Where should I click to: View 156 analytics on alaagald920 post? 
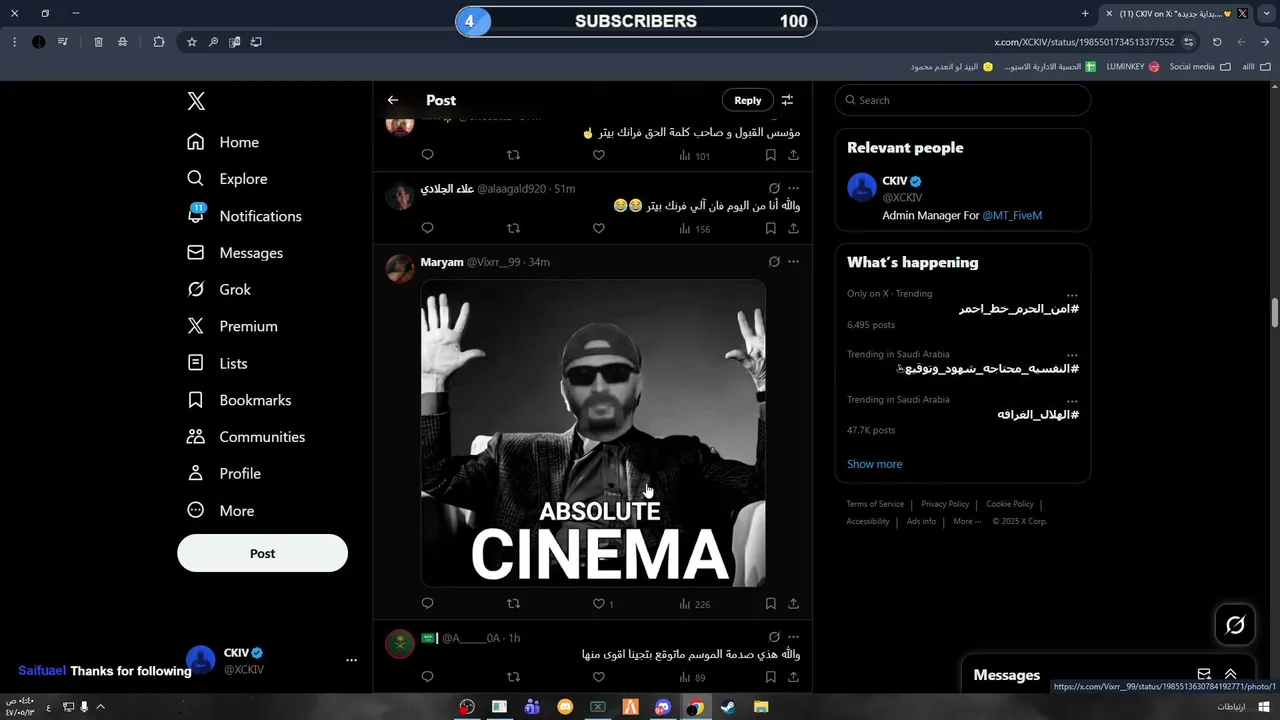(x=694, y=228)
